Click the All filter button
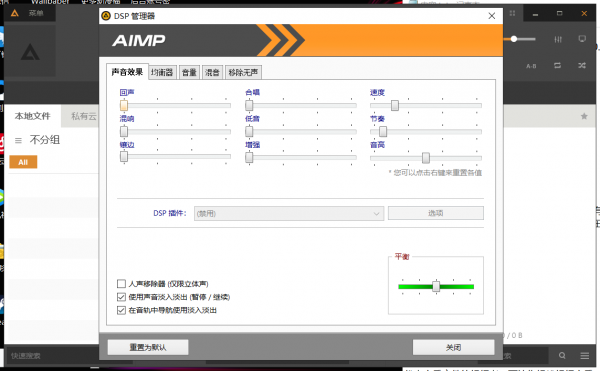Viewport: 600px width, 371px height. pos(23,162)
